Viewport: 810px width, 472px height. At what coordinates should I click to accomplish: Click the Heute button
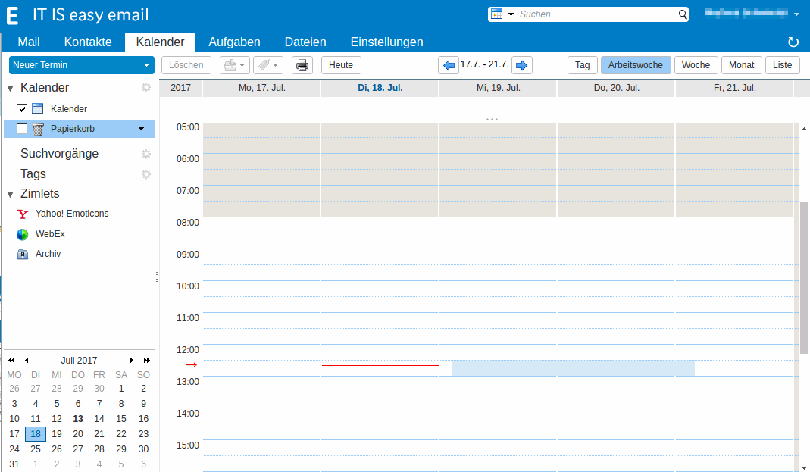tap(341, 65)
